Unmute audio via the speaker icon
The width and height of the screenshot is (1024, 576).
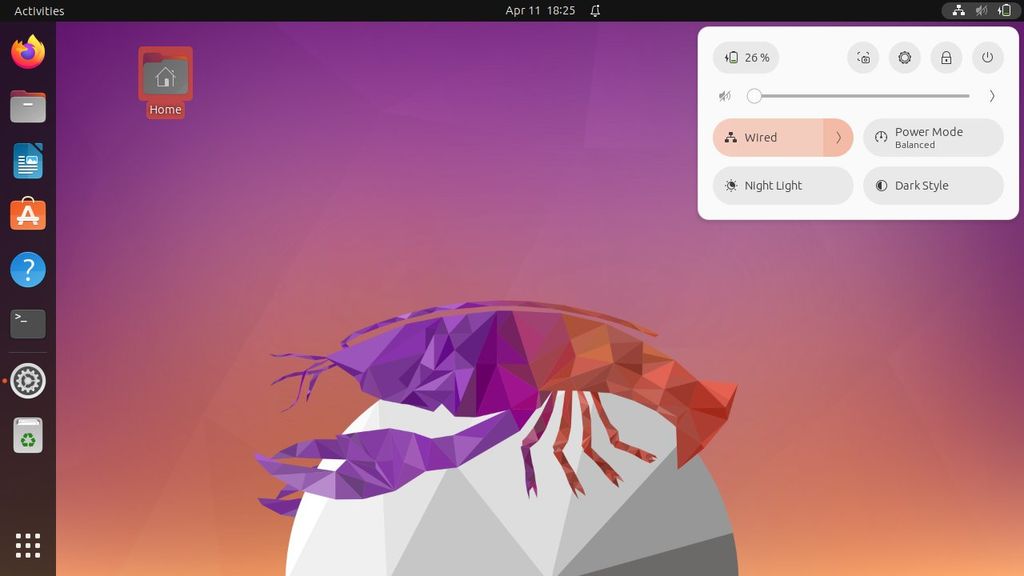[724, 95]
